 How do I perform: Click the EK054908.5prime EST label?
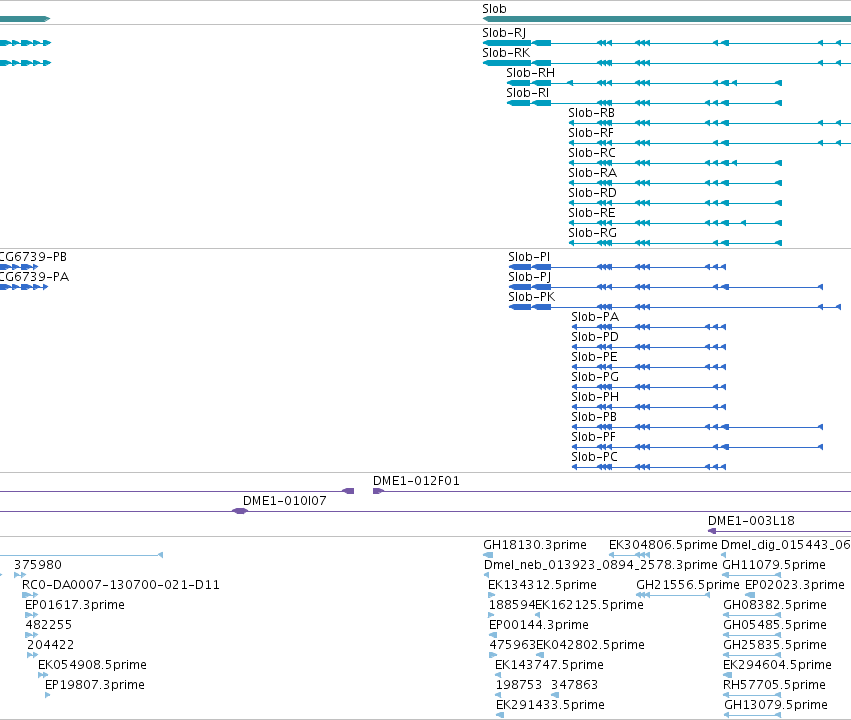(92, 666)
